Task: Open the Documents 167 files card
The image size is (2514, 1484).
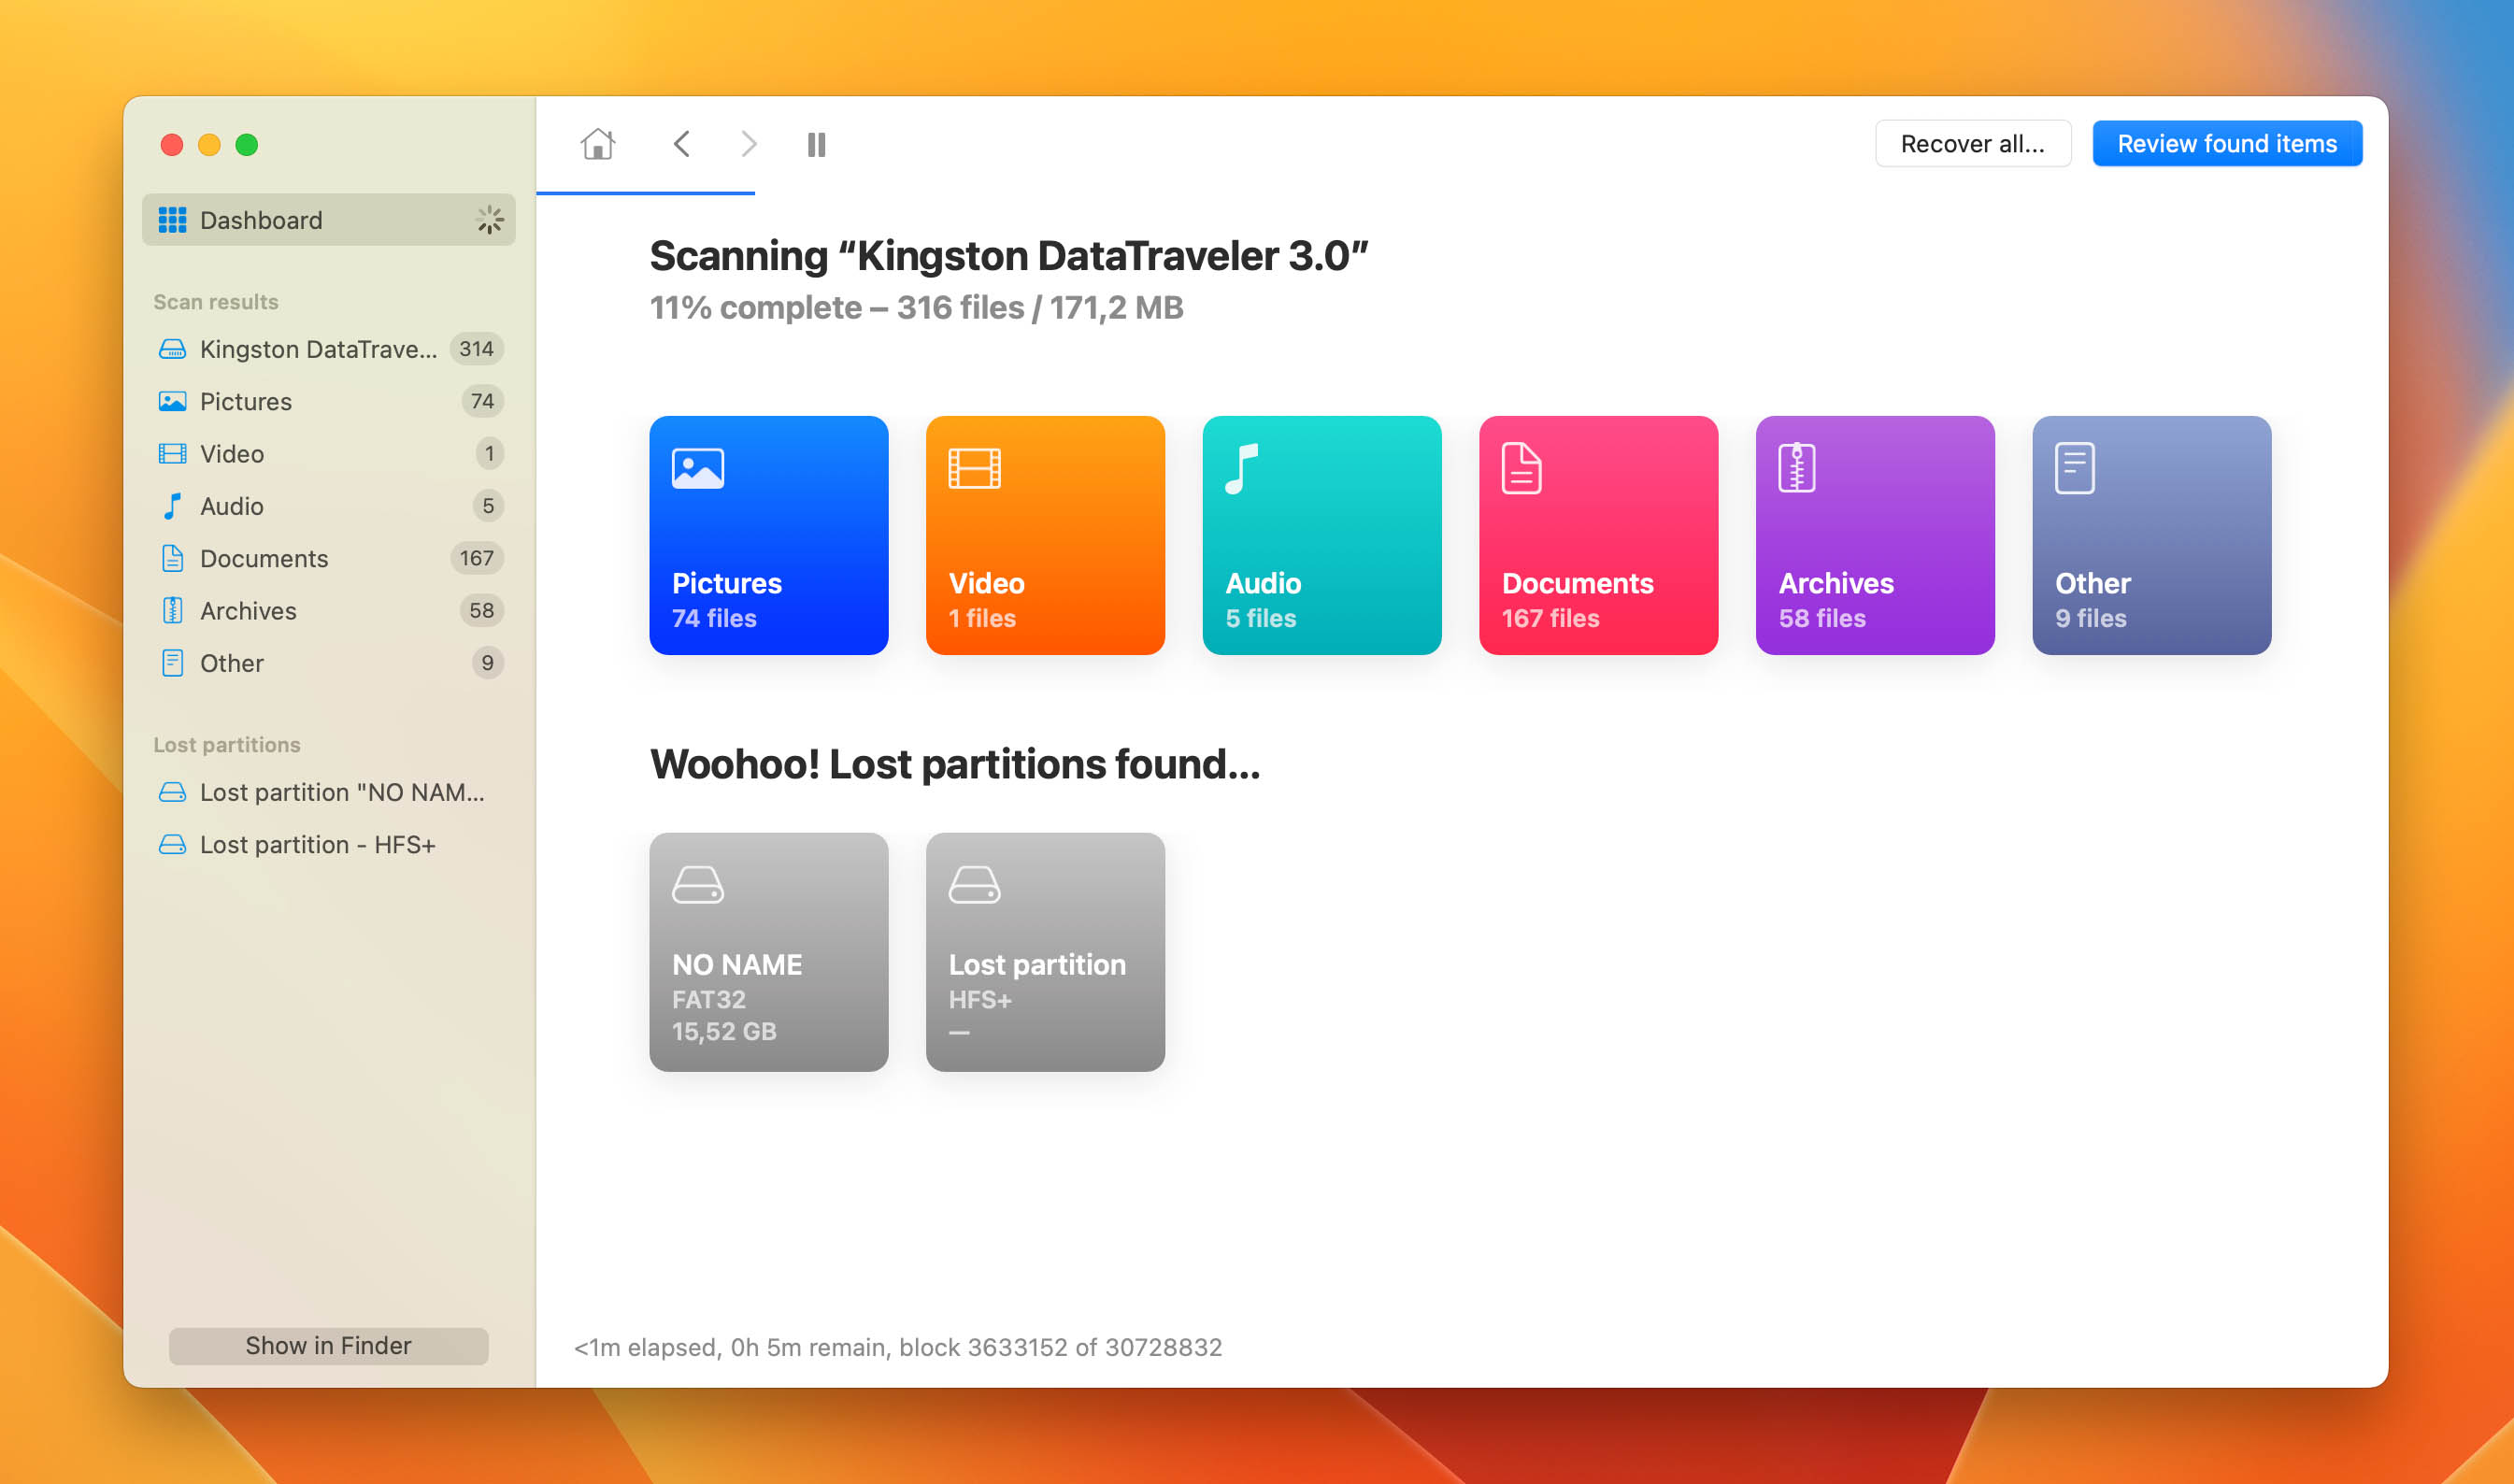Action: pos(1598,535)
